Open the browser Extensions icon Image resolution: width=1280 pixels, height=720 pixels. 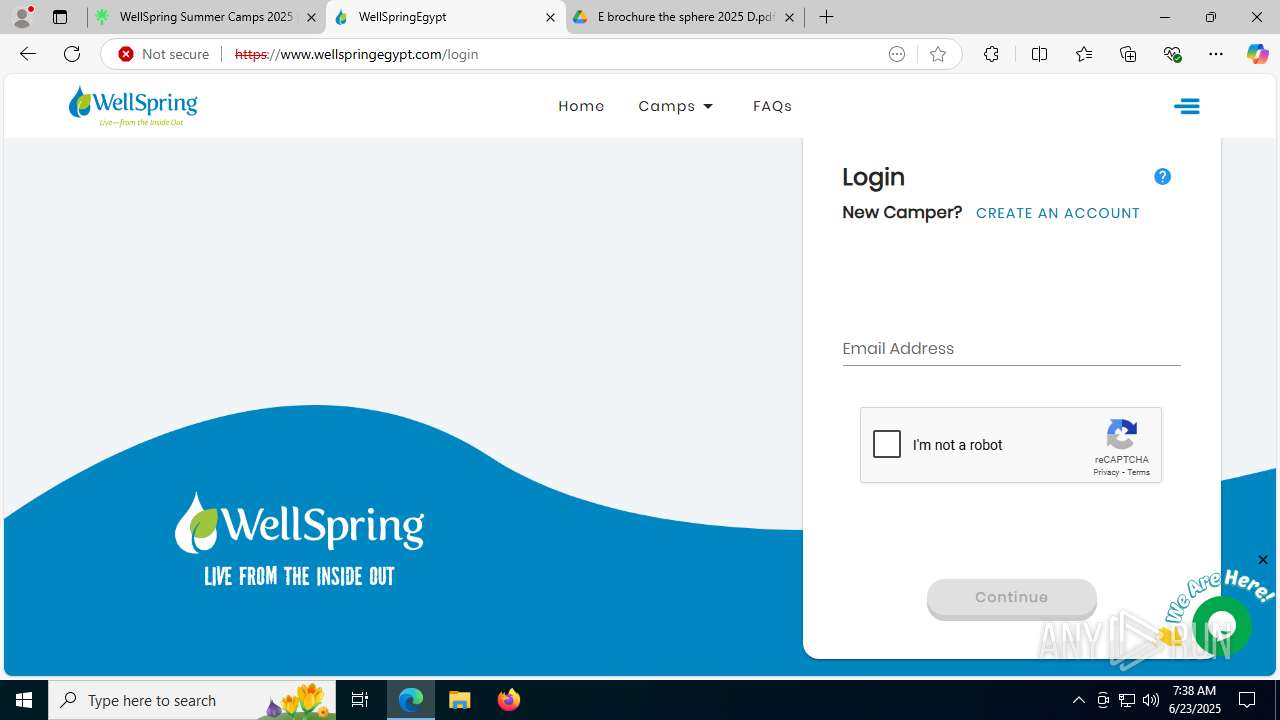pos(991,54)
